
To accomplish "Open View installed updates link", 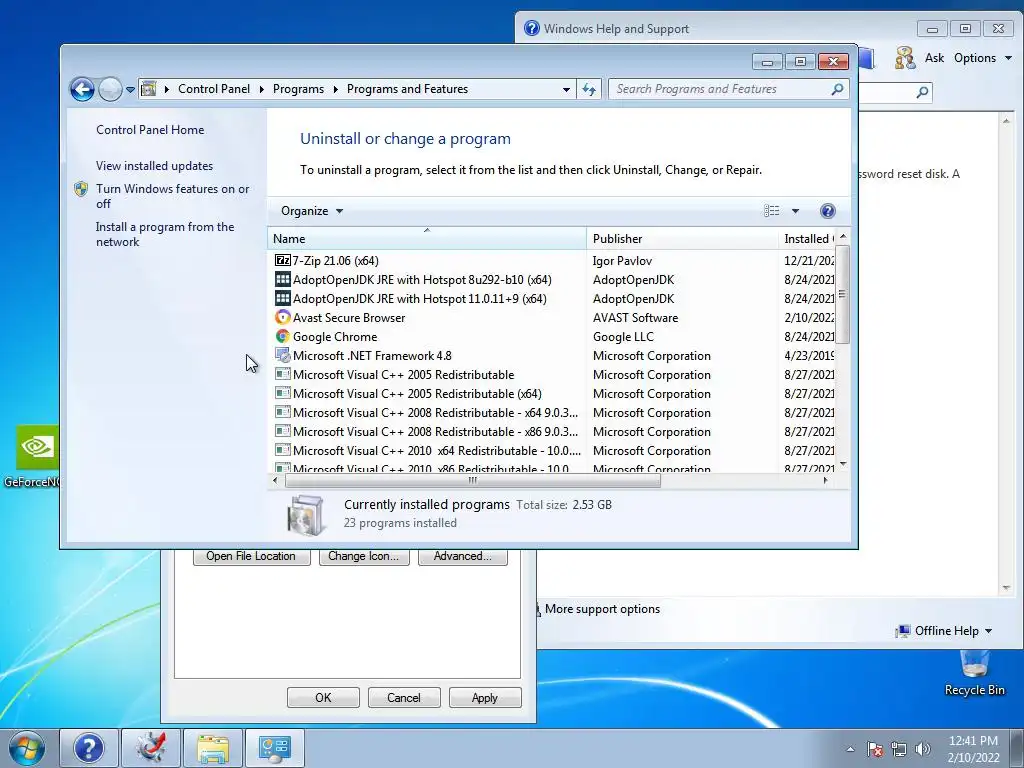I will 154,166.
